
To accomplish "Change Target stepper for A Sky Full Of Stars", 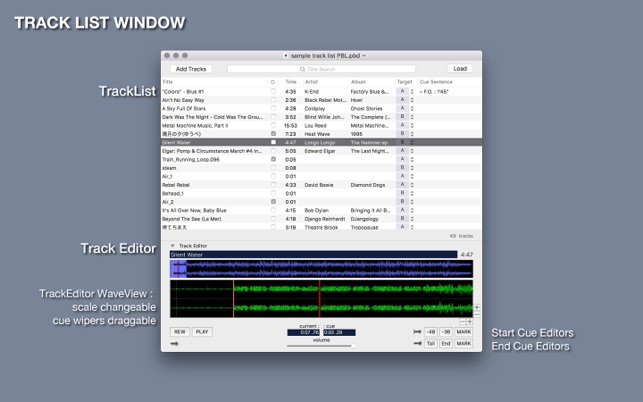I will (412, 108).
